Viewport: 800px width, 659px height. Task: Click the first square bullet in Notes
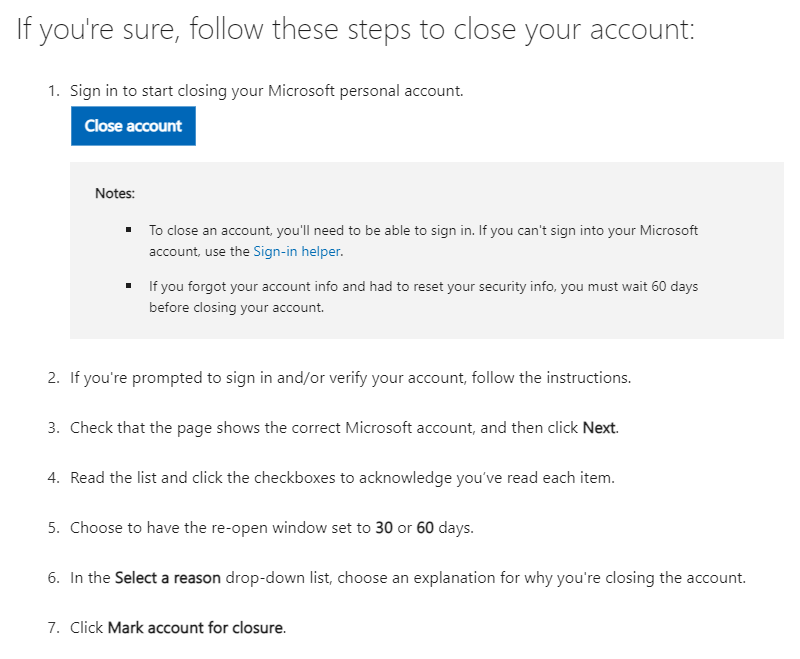point(129,230)
